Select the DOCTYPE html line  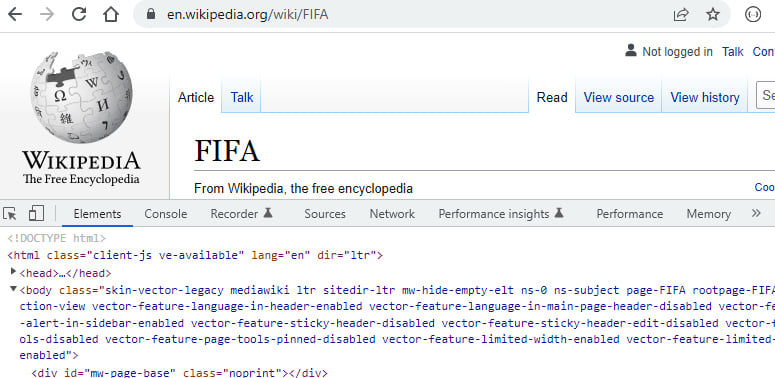point(56,238)
